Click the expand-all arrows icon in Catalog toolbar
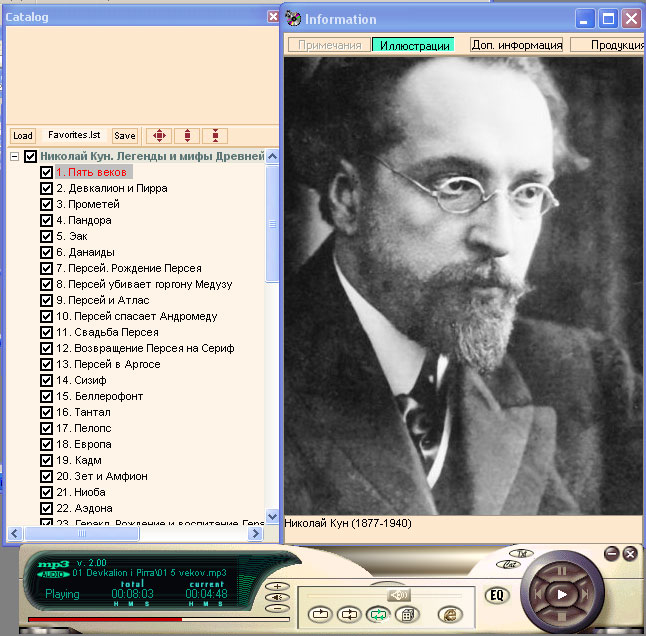The height and width of the screenshot is (636, 646). (158, 136)
